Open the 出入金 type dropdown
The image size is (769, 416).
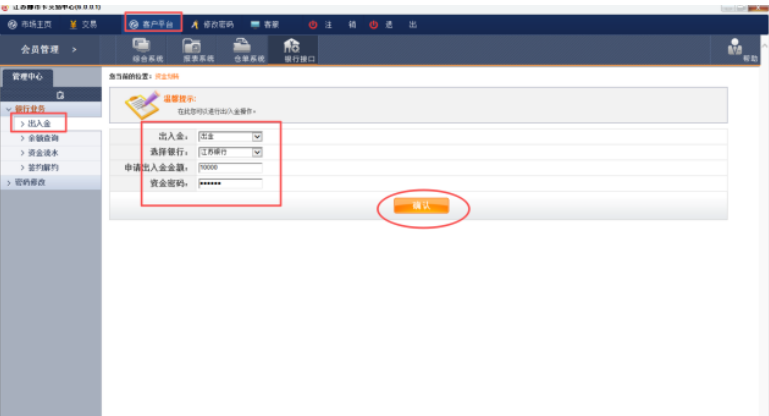257,136
